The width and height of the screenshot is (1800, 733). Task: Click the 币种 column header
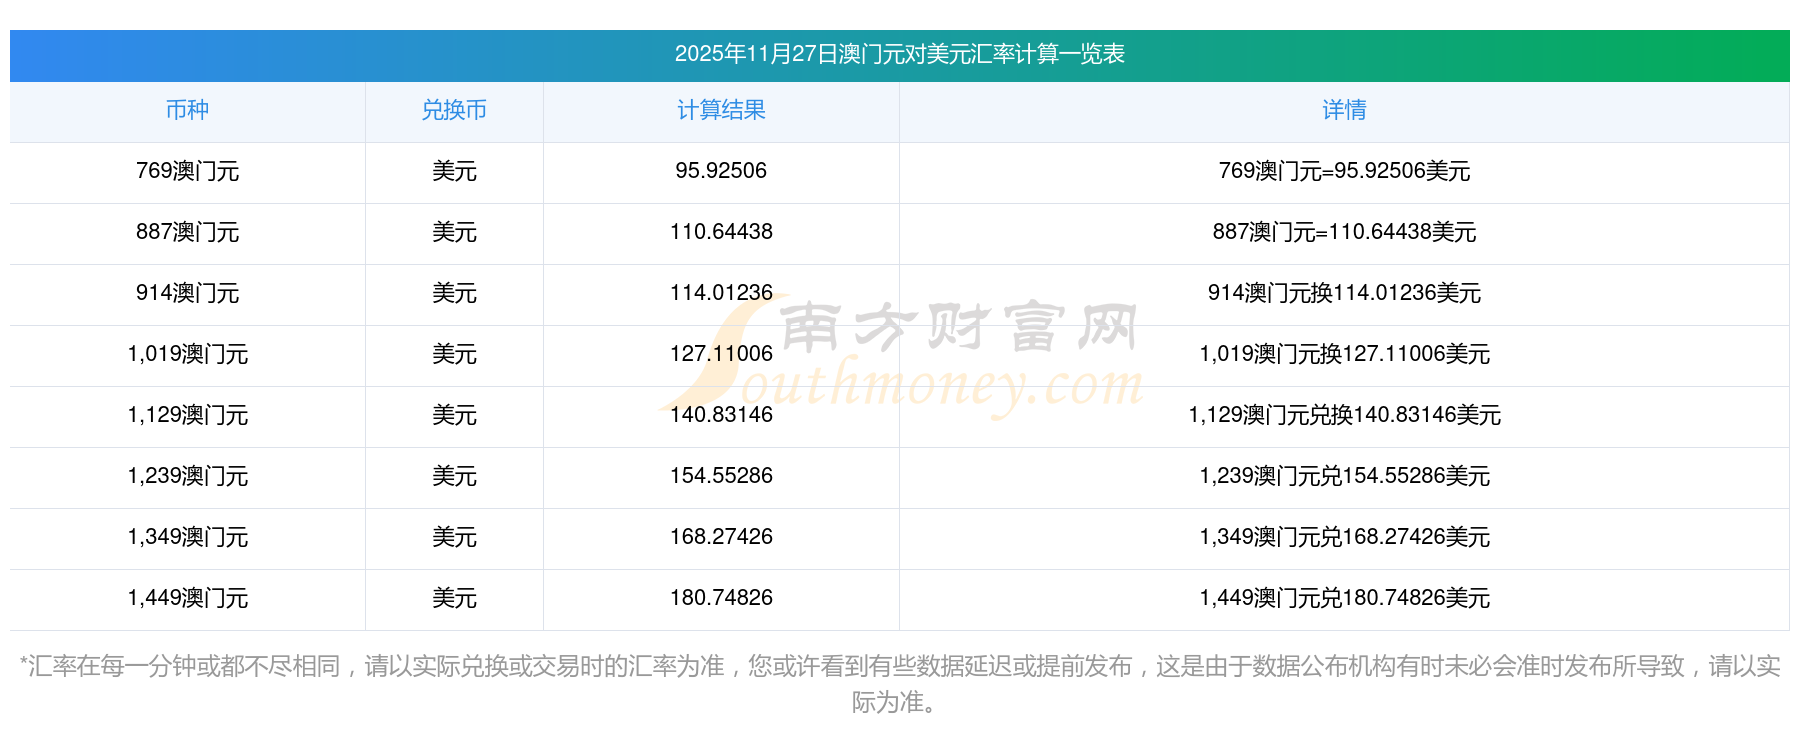[x=187, y=111]
